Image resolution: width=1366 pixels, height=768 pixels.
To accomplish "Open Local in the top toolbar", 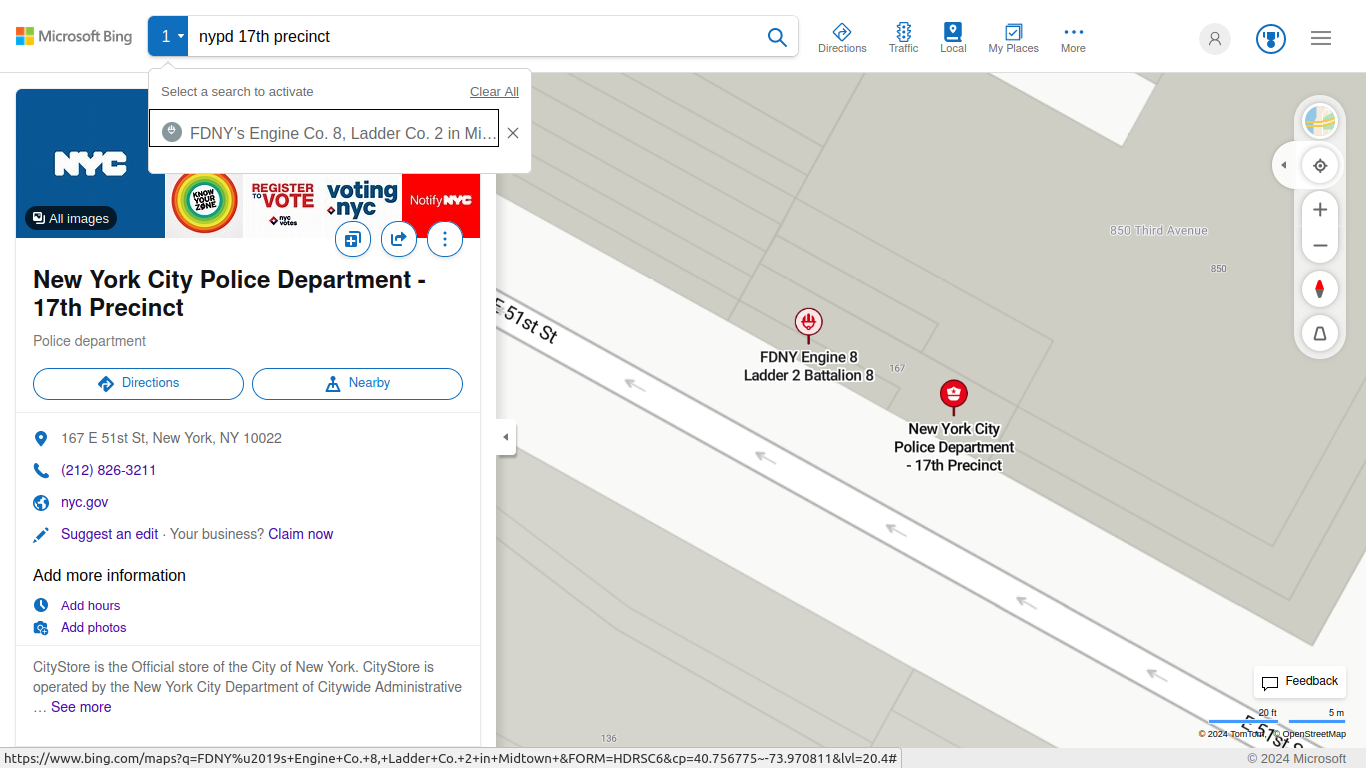I will coord(953,38).
